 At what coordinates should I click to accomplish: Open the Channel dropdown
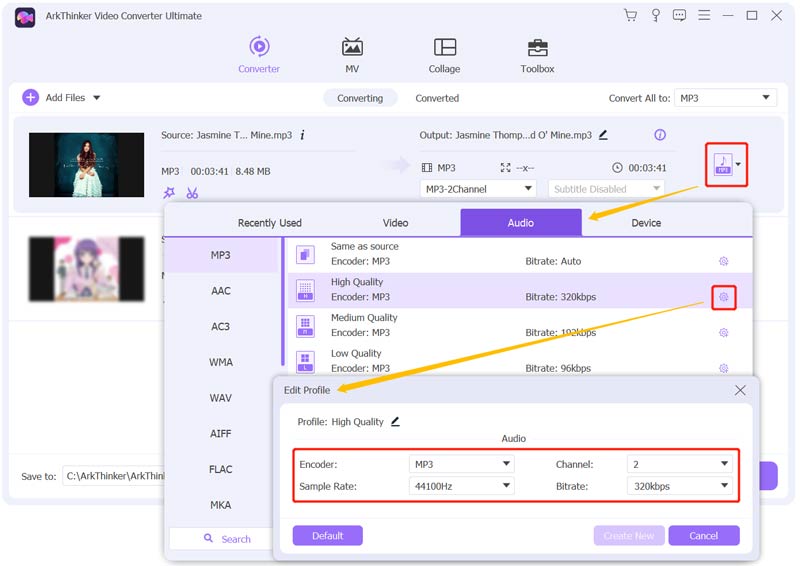679,464
